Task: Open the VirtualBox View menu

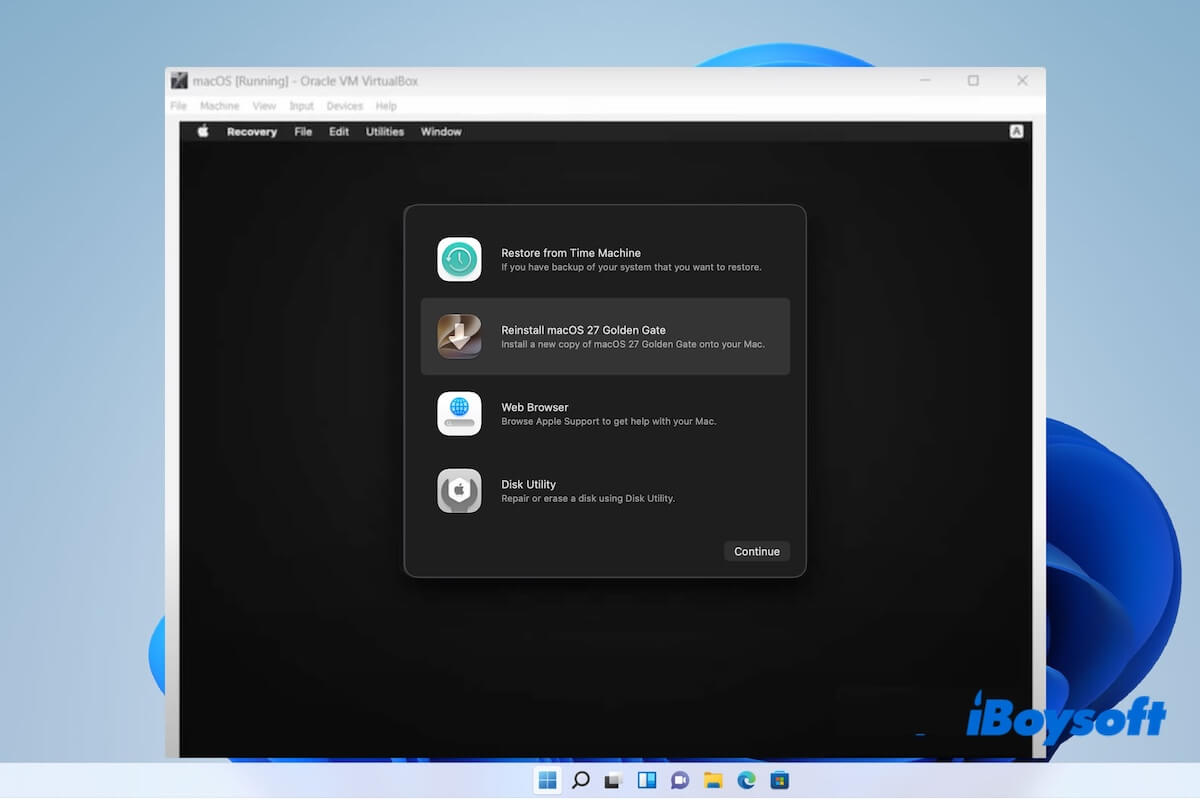Action: [264, 106]
